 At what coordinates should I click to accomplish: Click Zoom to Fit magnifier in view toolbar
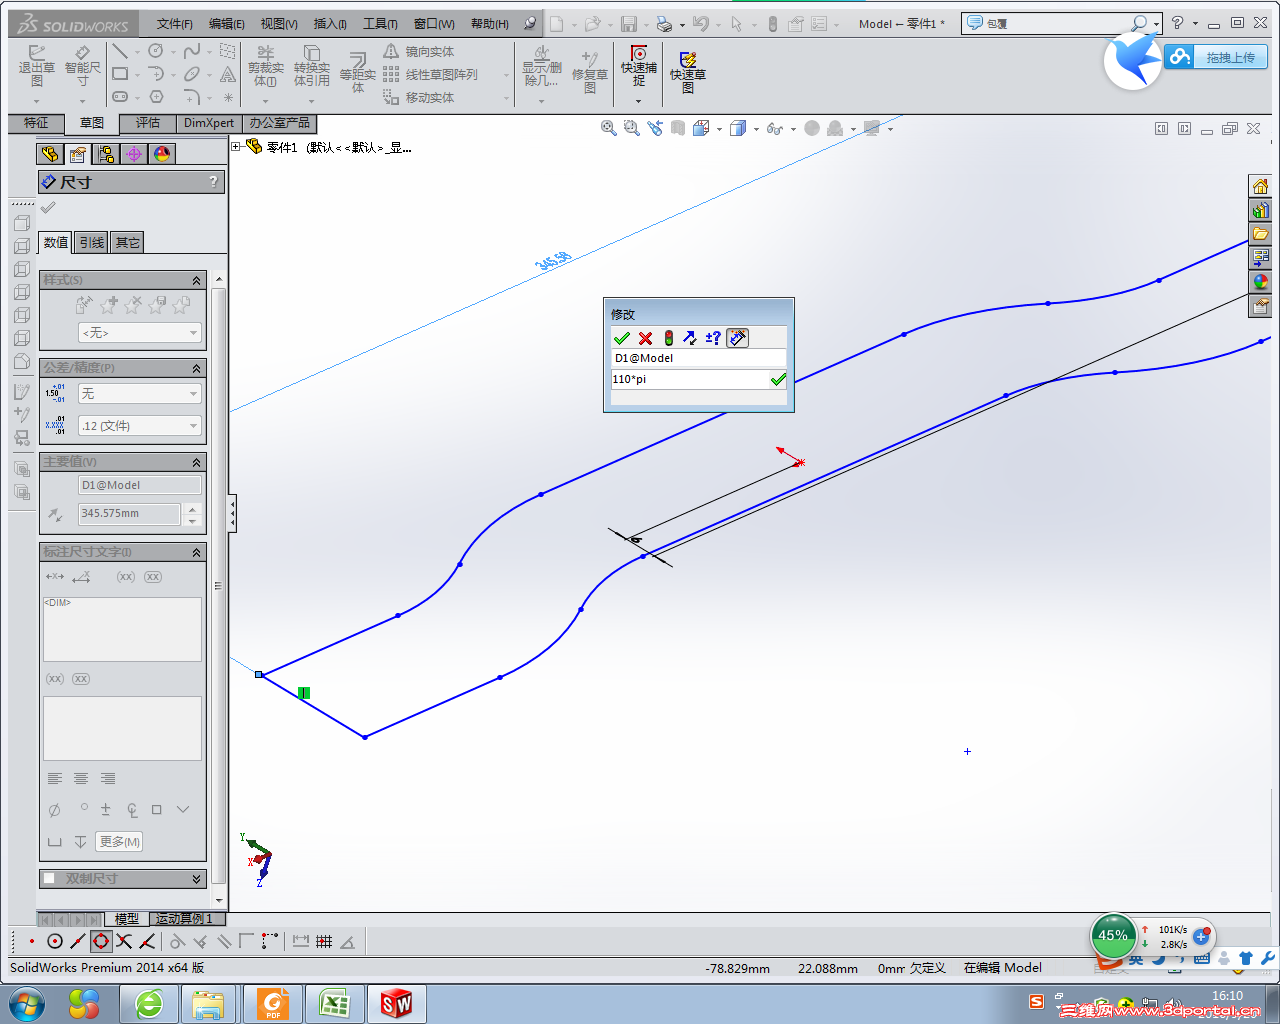pos(608,128)
